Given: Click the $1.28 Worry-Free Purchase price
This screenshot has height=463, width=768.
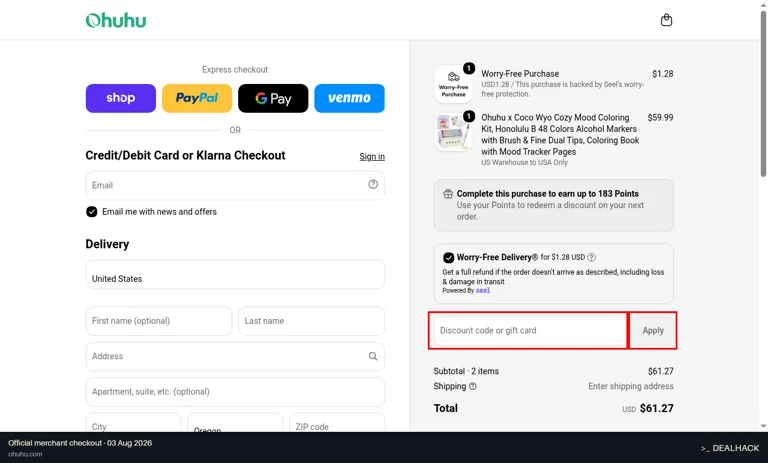Looking at the screenshot, I should [x=663, y=73].
